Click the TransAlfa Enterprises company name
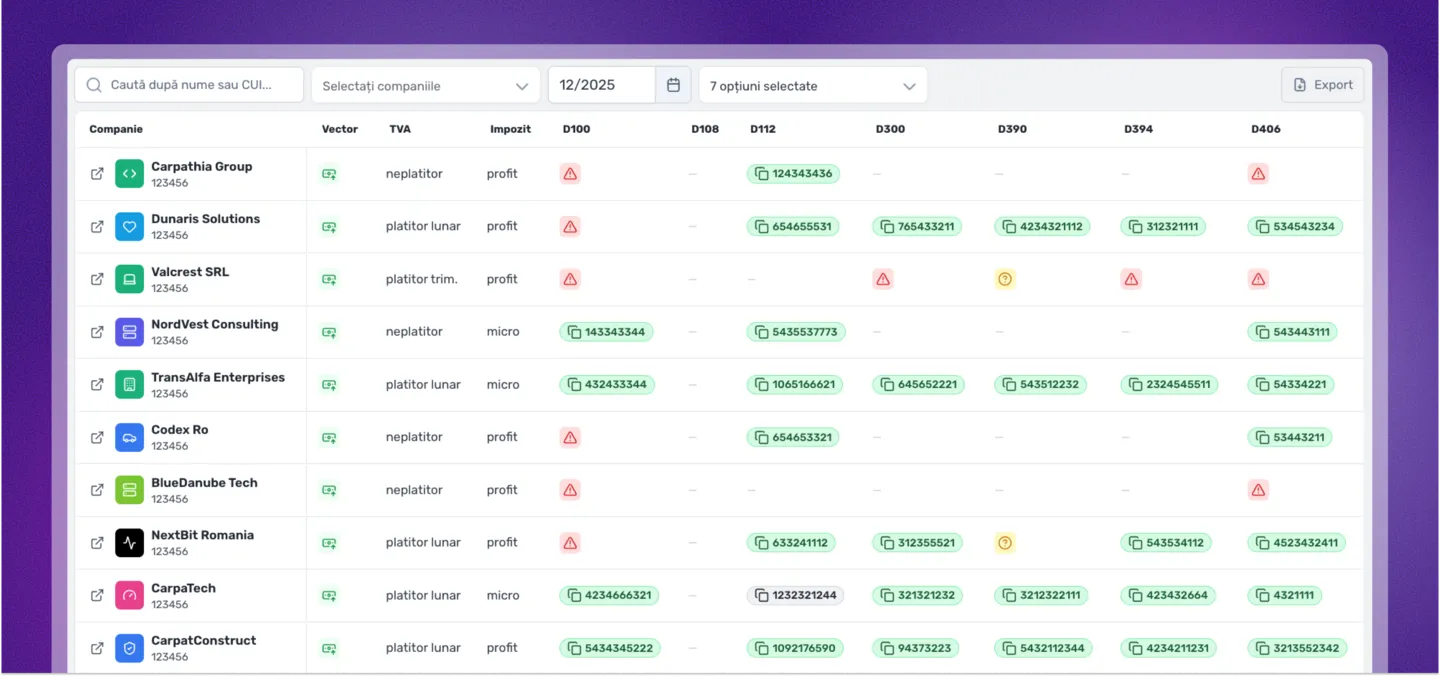The width and height of the screenshot is (1440, 676). [x=218, y=377]
